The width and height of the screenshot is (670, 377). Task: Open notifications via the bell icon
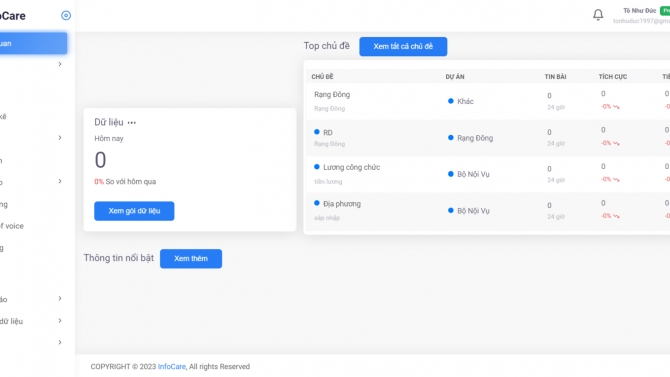598,15
